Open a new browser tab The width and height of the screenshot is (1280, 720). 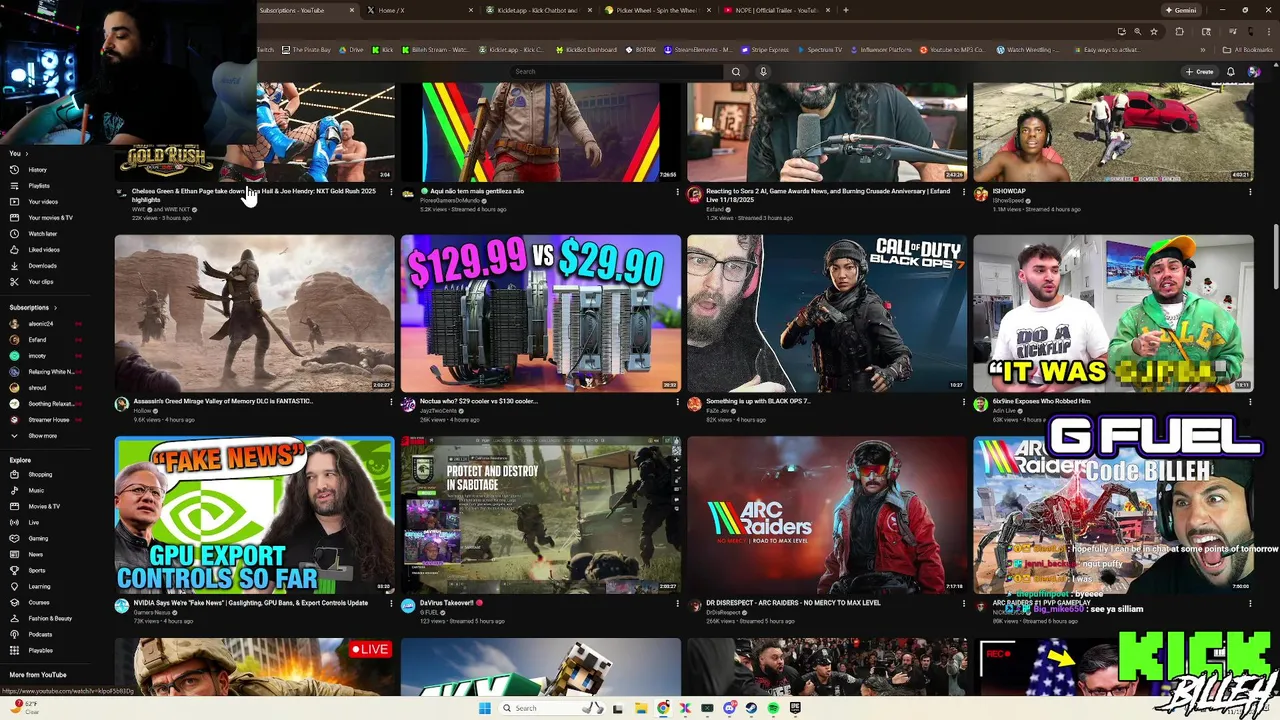(846, 10)
